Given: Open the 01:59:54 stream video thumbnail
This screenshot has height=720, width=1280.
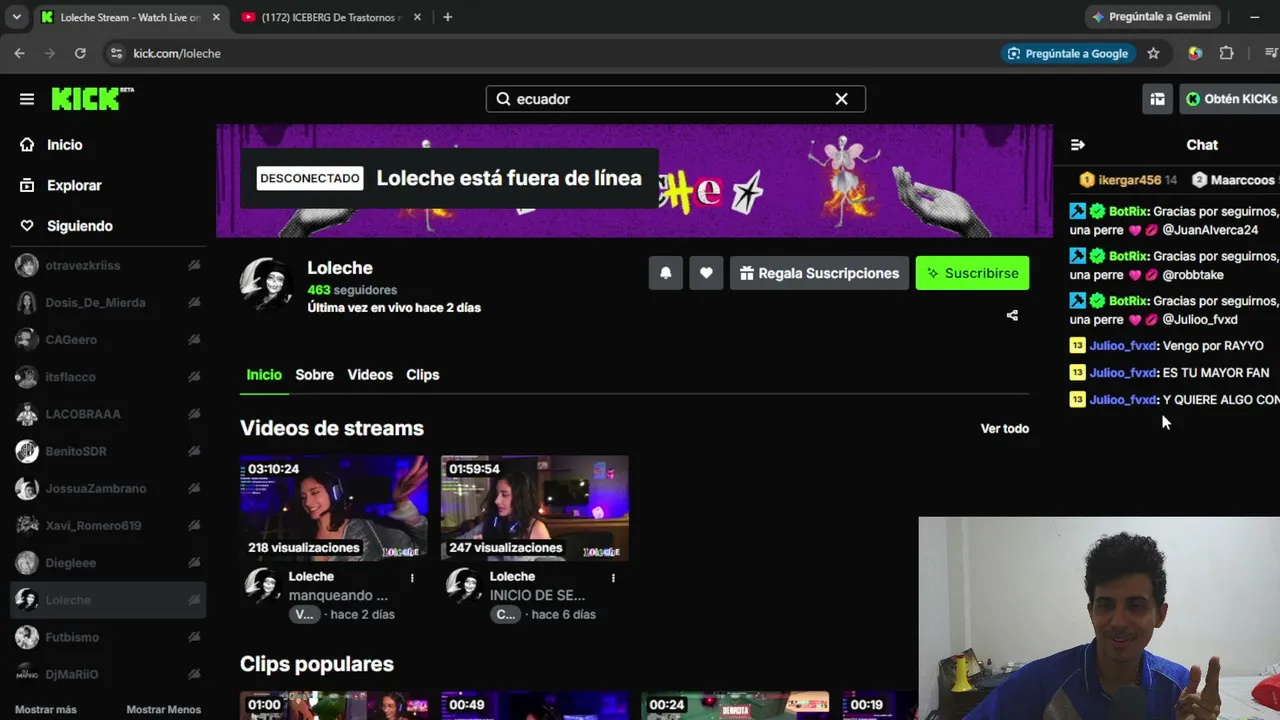Looking at the screenshot, I should [535, 508].
